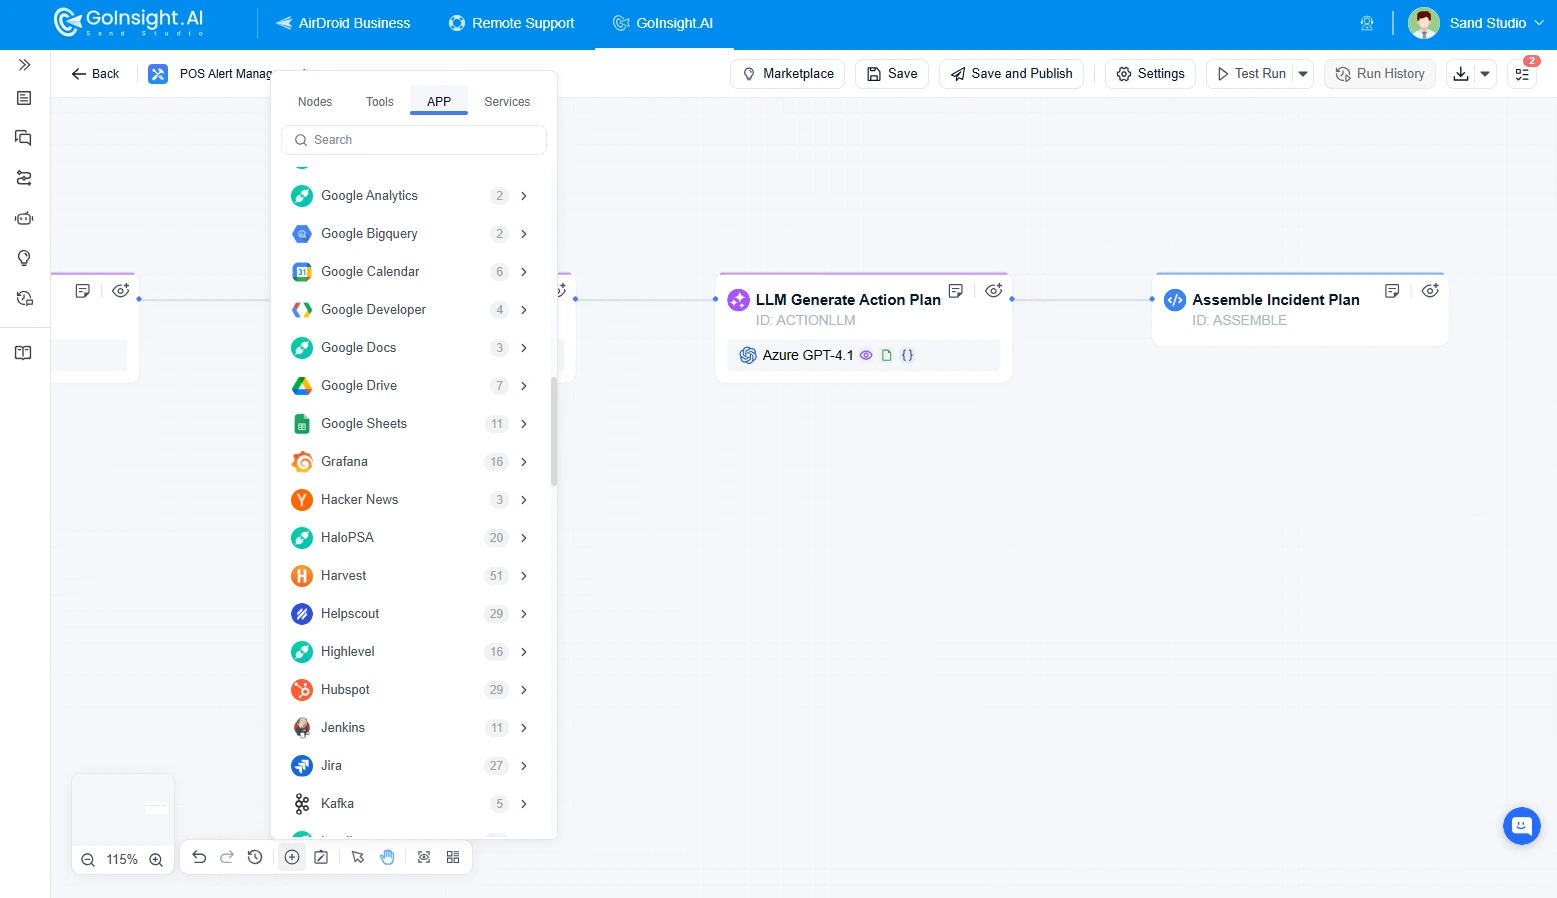Open AirDroid Business in top navigation
This screenshot has width=1557, height=898.
tap(343, 23)
